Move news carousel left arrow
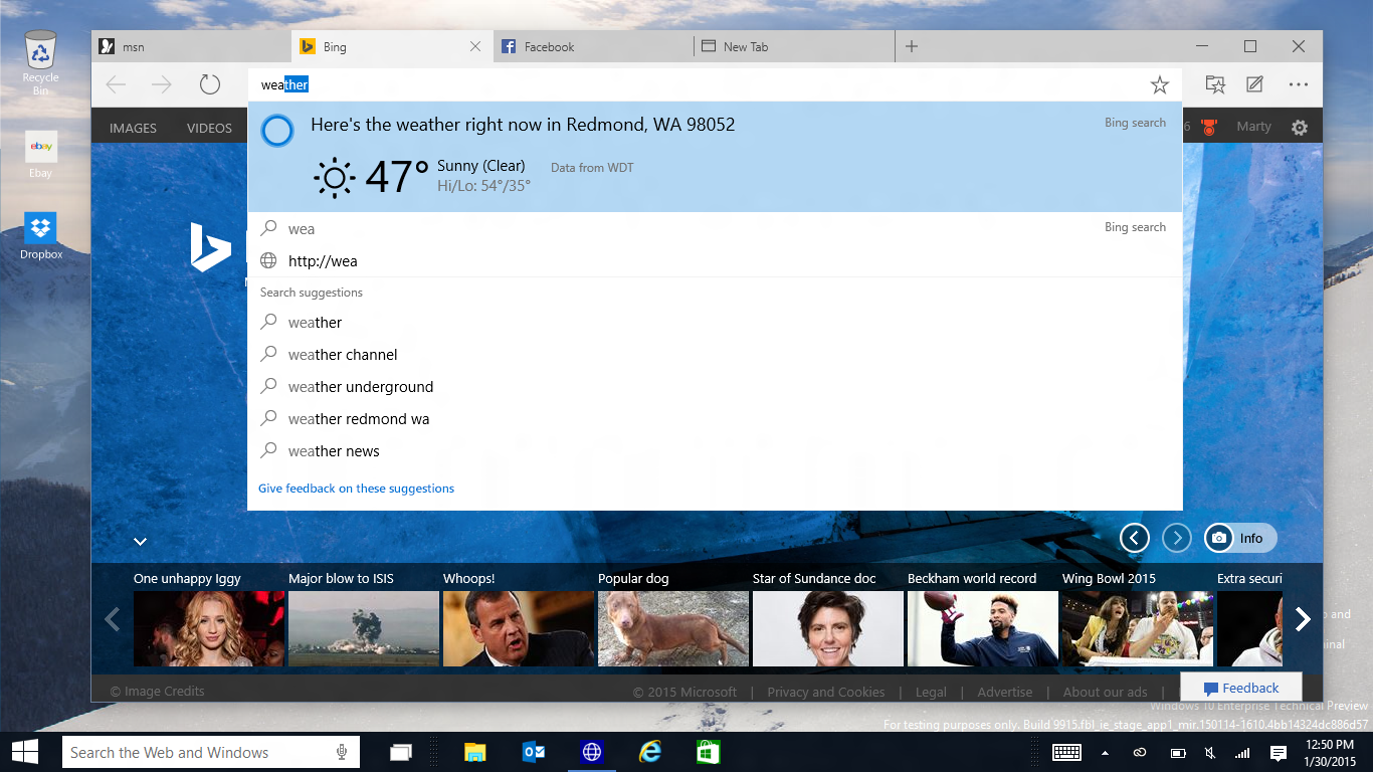Screen dimensions: 1373x772 point(112,619)
